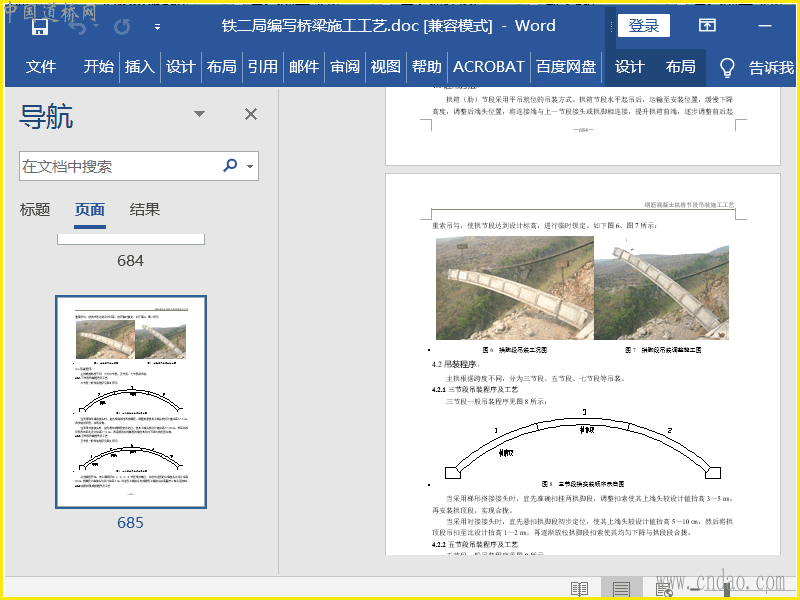Open Customize Quick Access Toolbar dropdown
The height and width of the screenshot is (600, 800).
tap(157, 27)
